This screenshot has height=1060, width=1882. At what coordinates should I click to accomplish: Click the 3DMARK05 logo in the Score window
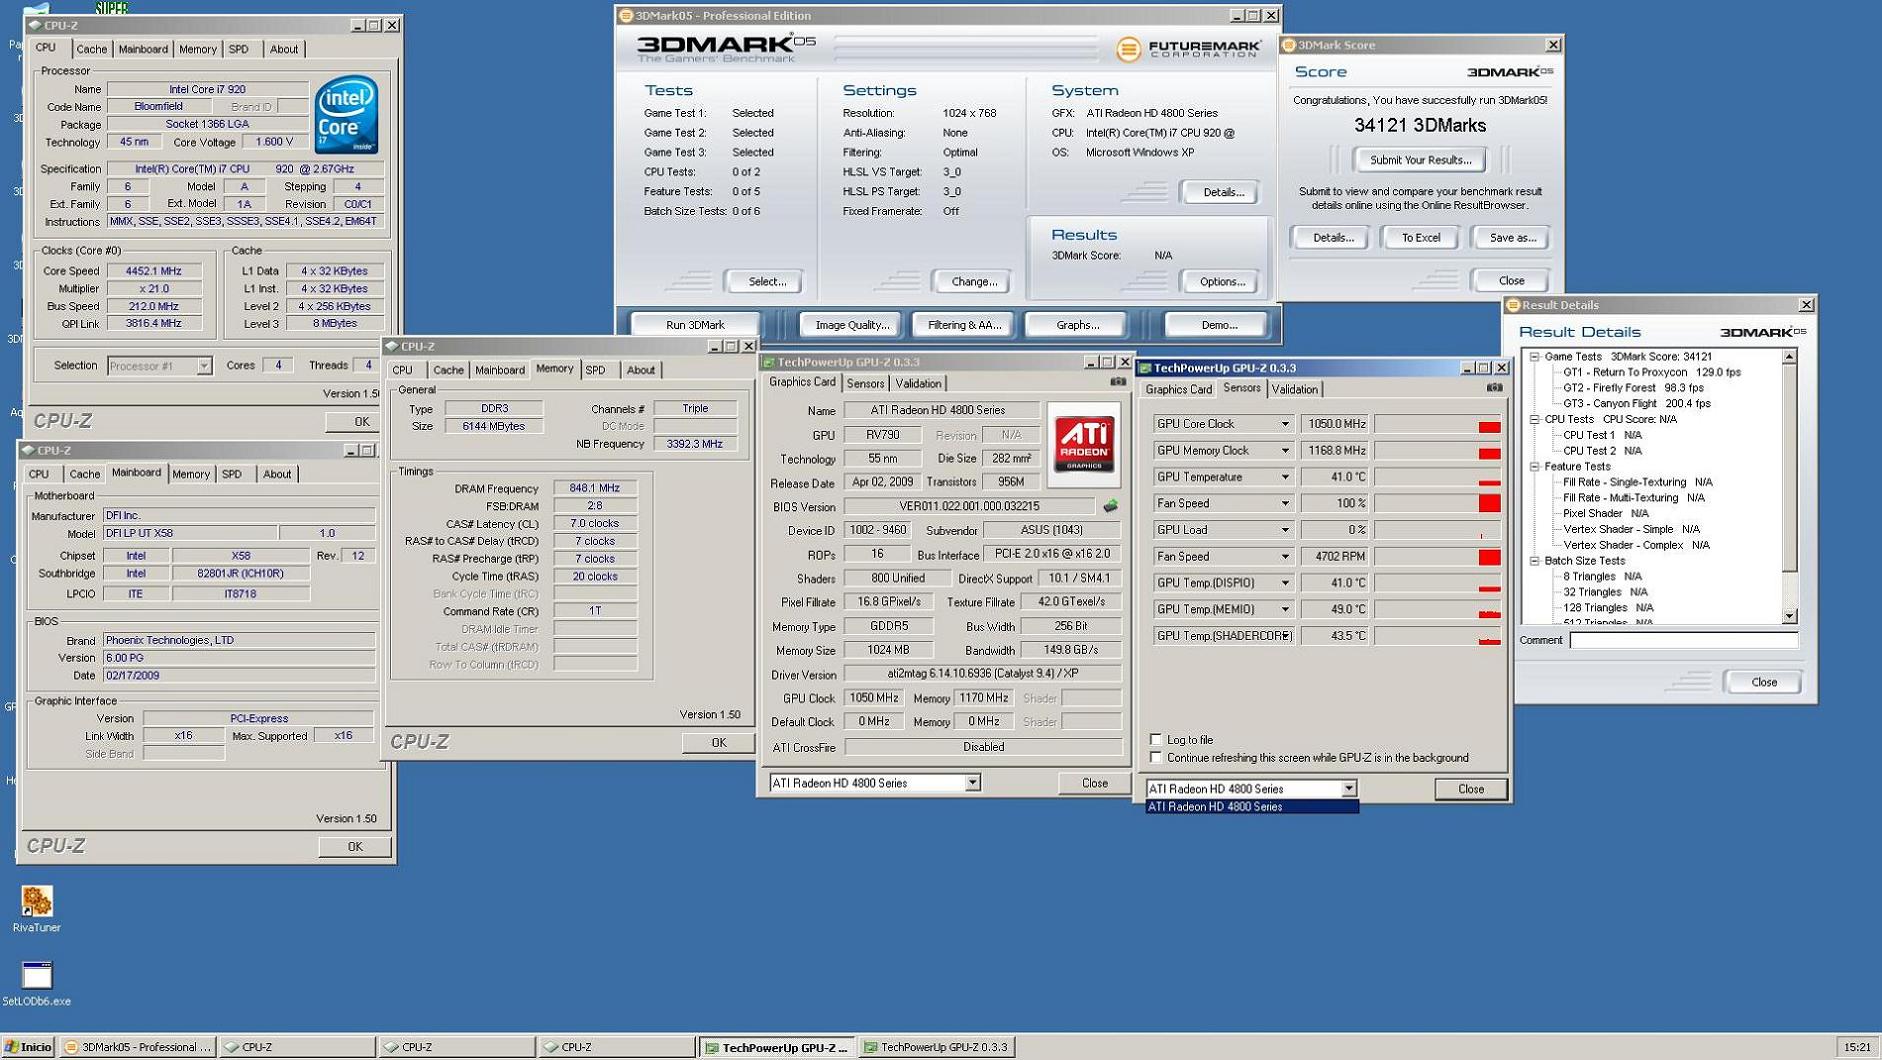pos(1510,72)
